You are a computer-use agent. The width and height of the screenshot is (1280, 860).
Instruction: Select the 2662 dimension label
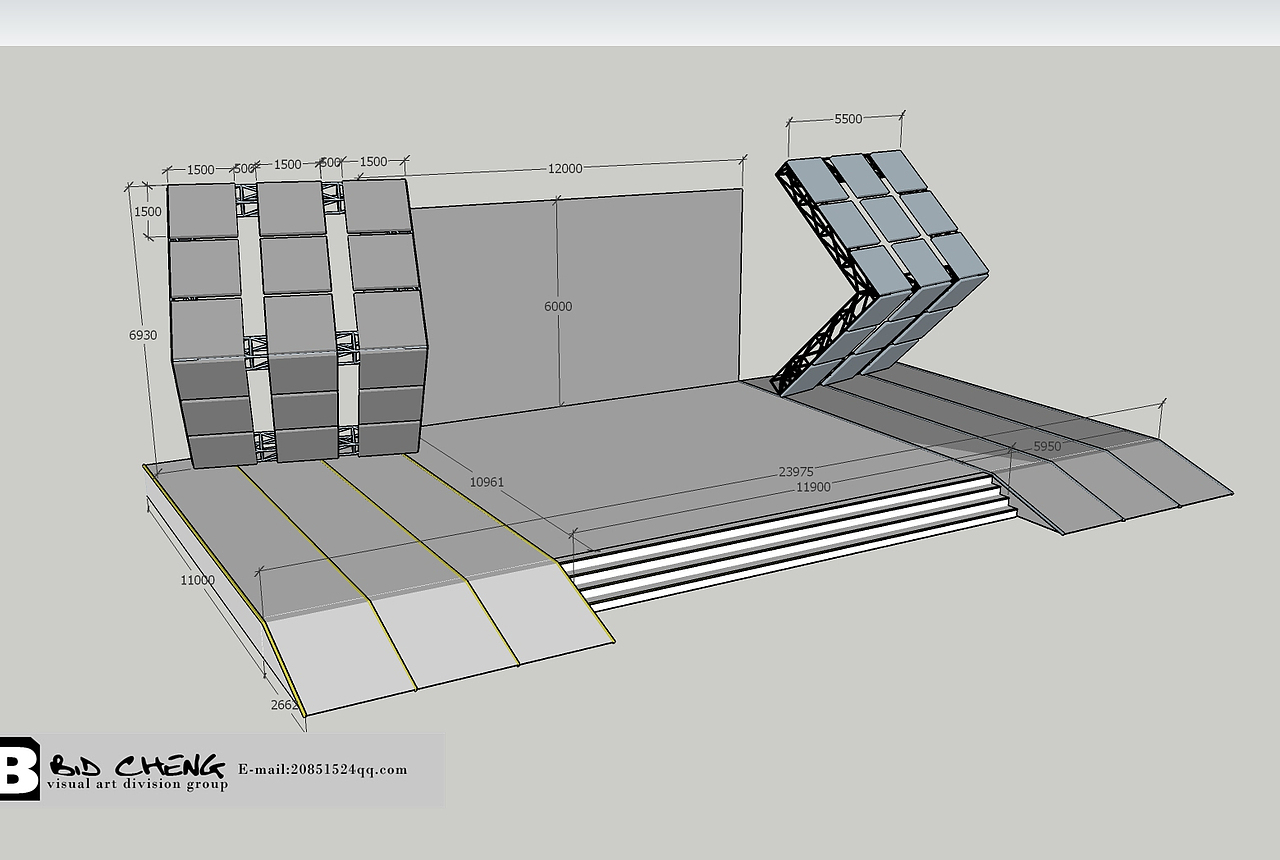coord(285,705)
